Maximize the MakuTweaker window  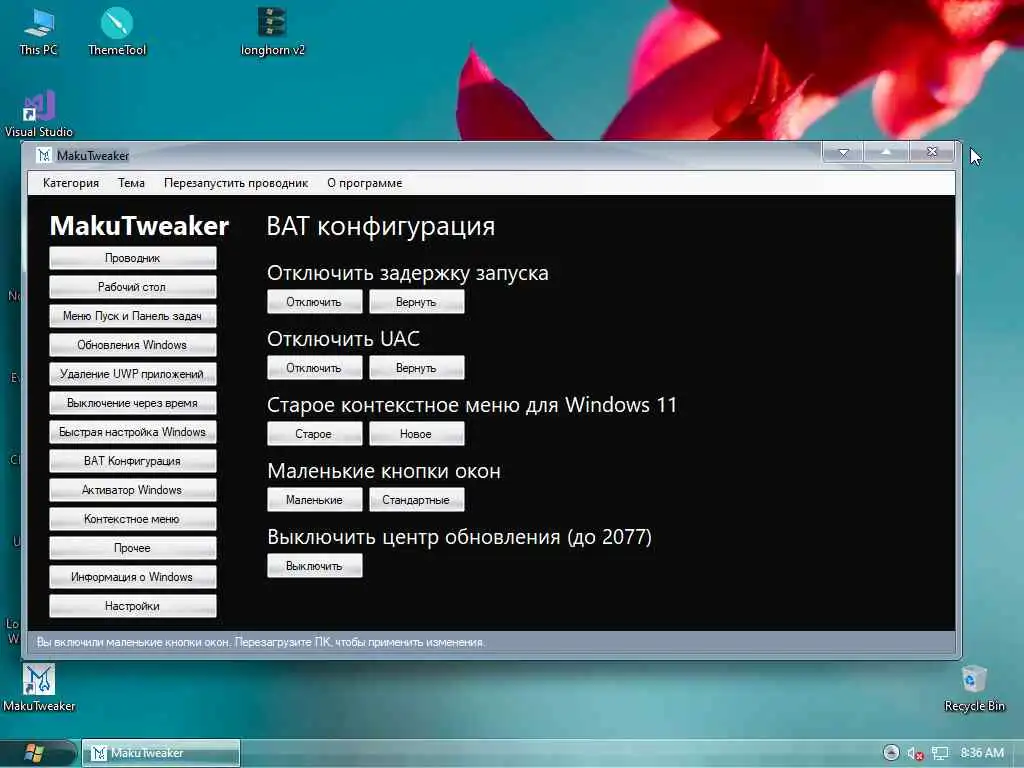point(886,152)
